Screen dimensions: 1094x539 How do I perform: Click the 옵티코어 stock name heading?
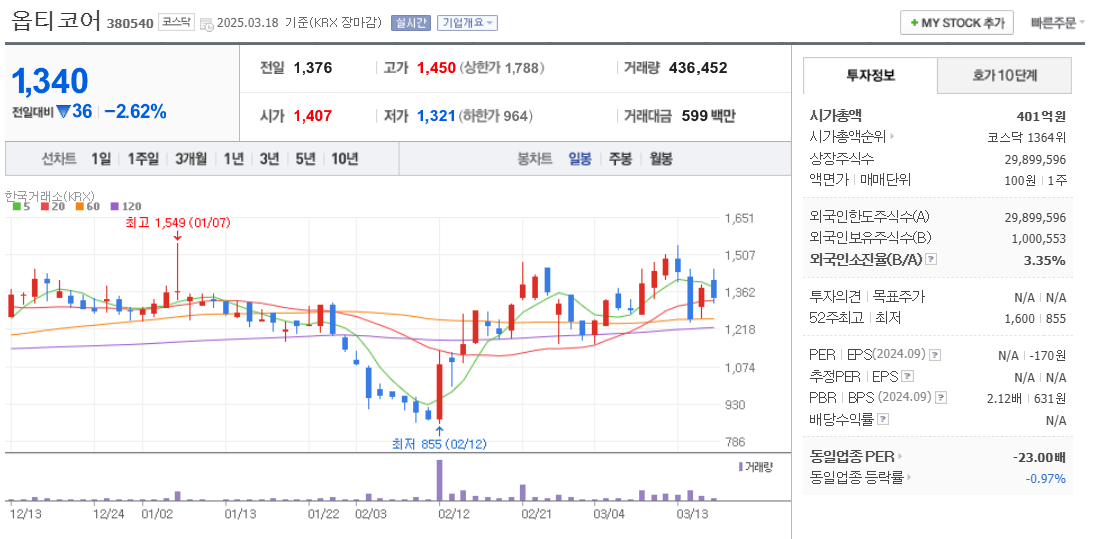[56, 20]
